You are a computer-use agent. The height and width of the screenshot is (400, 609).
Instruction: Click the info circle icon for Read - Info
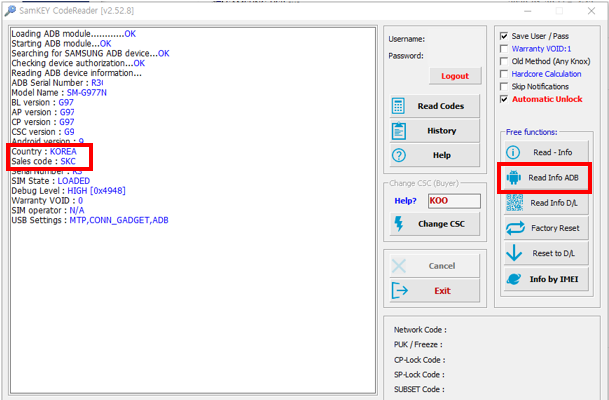pyautogui.click(x=513, y=152)
